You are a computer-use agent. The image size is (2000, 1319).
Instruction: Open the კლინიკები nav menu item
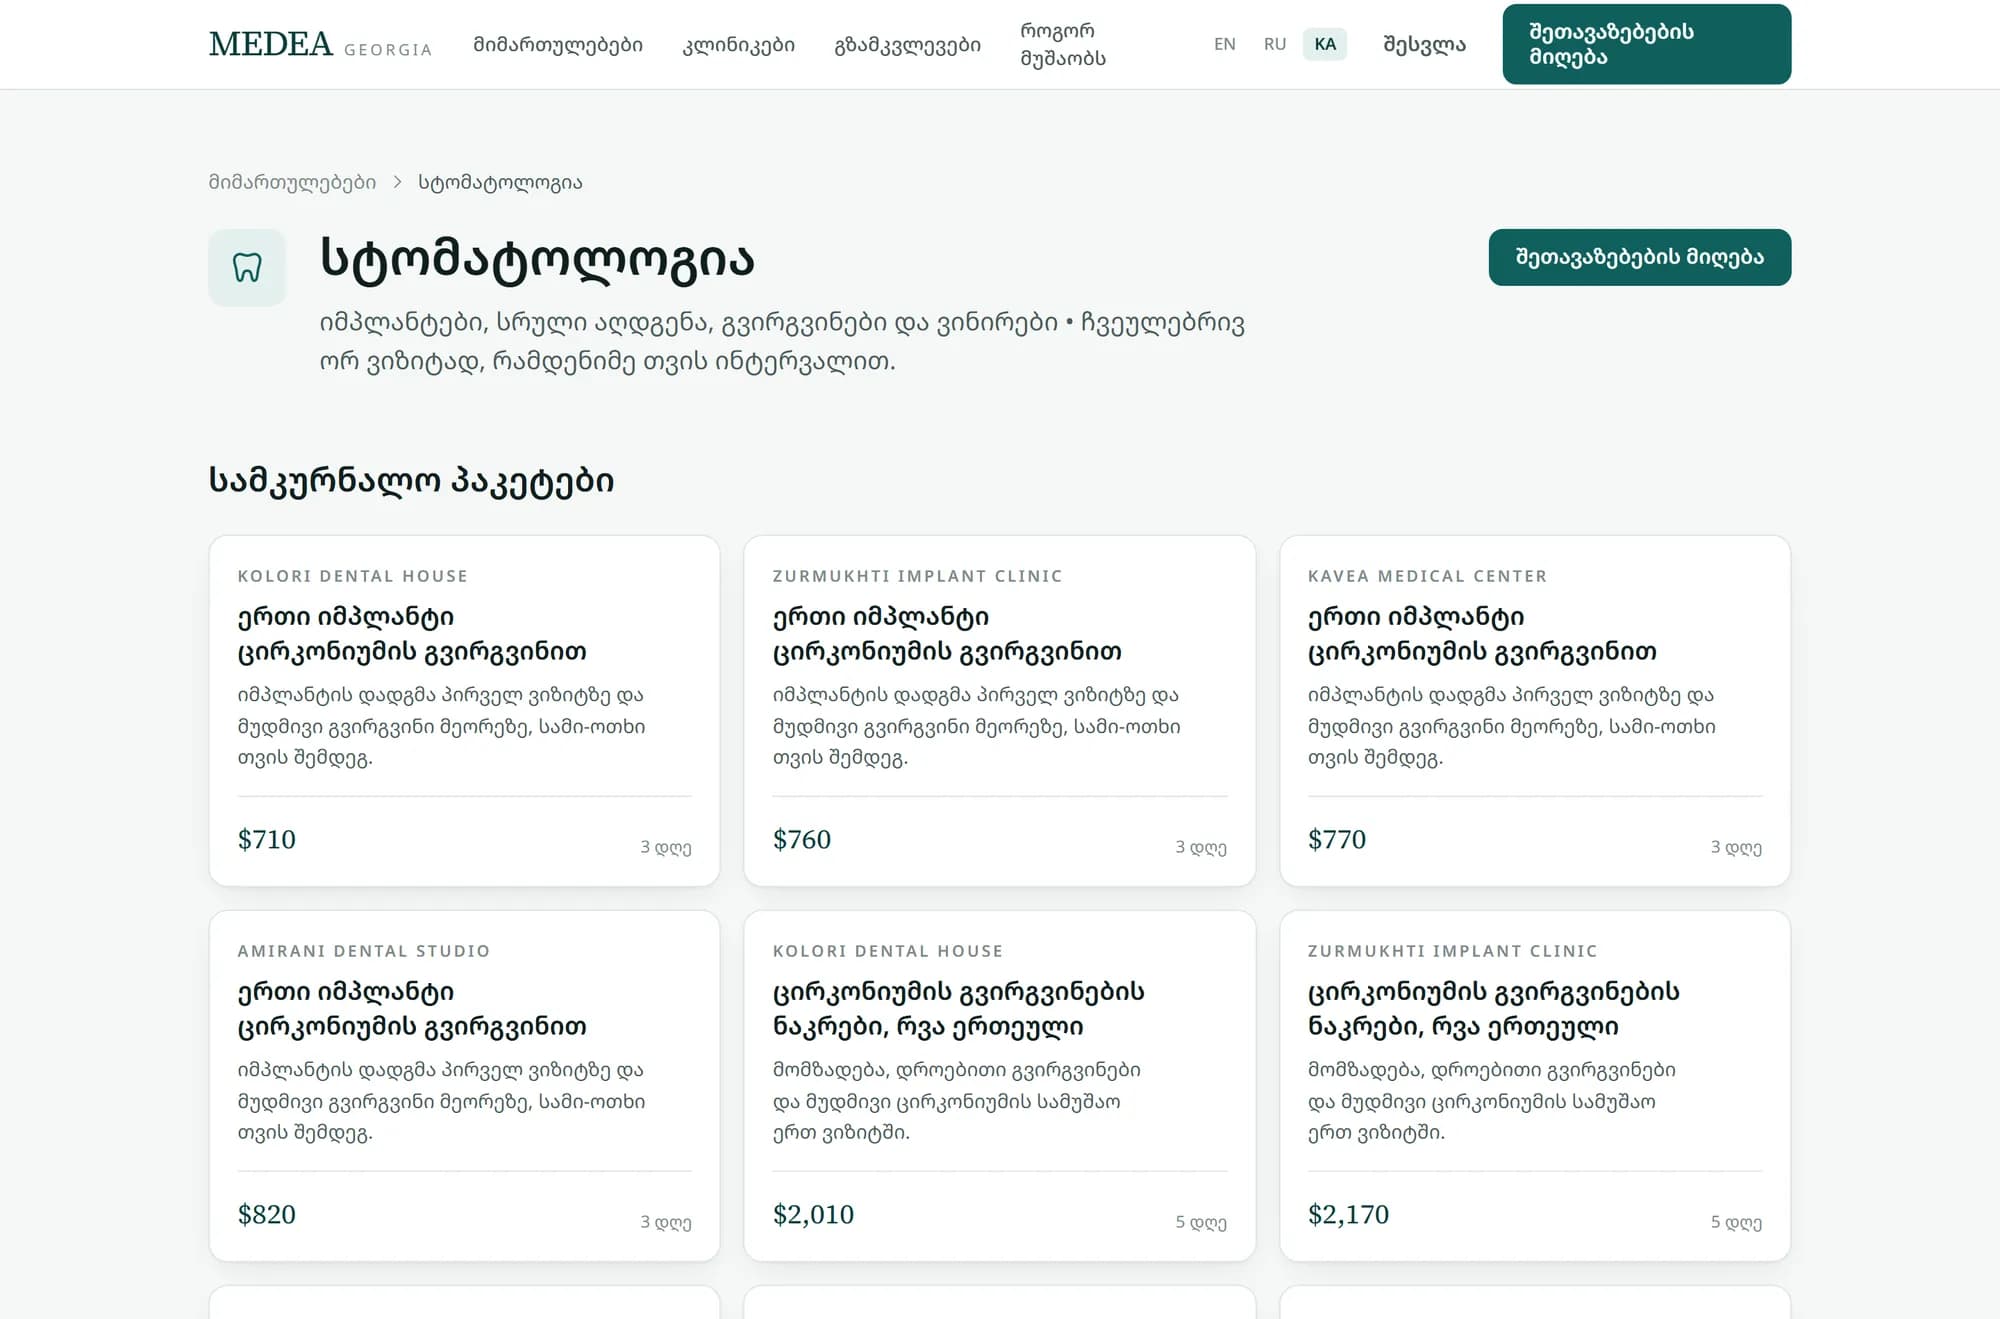click(738, 45)
